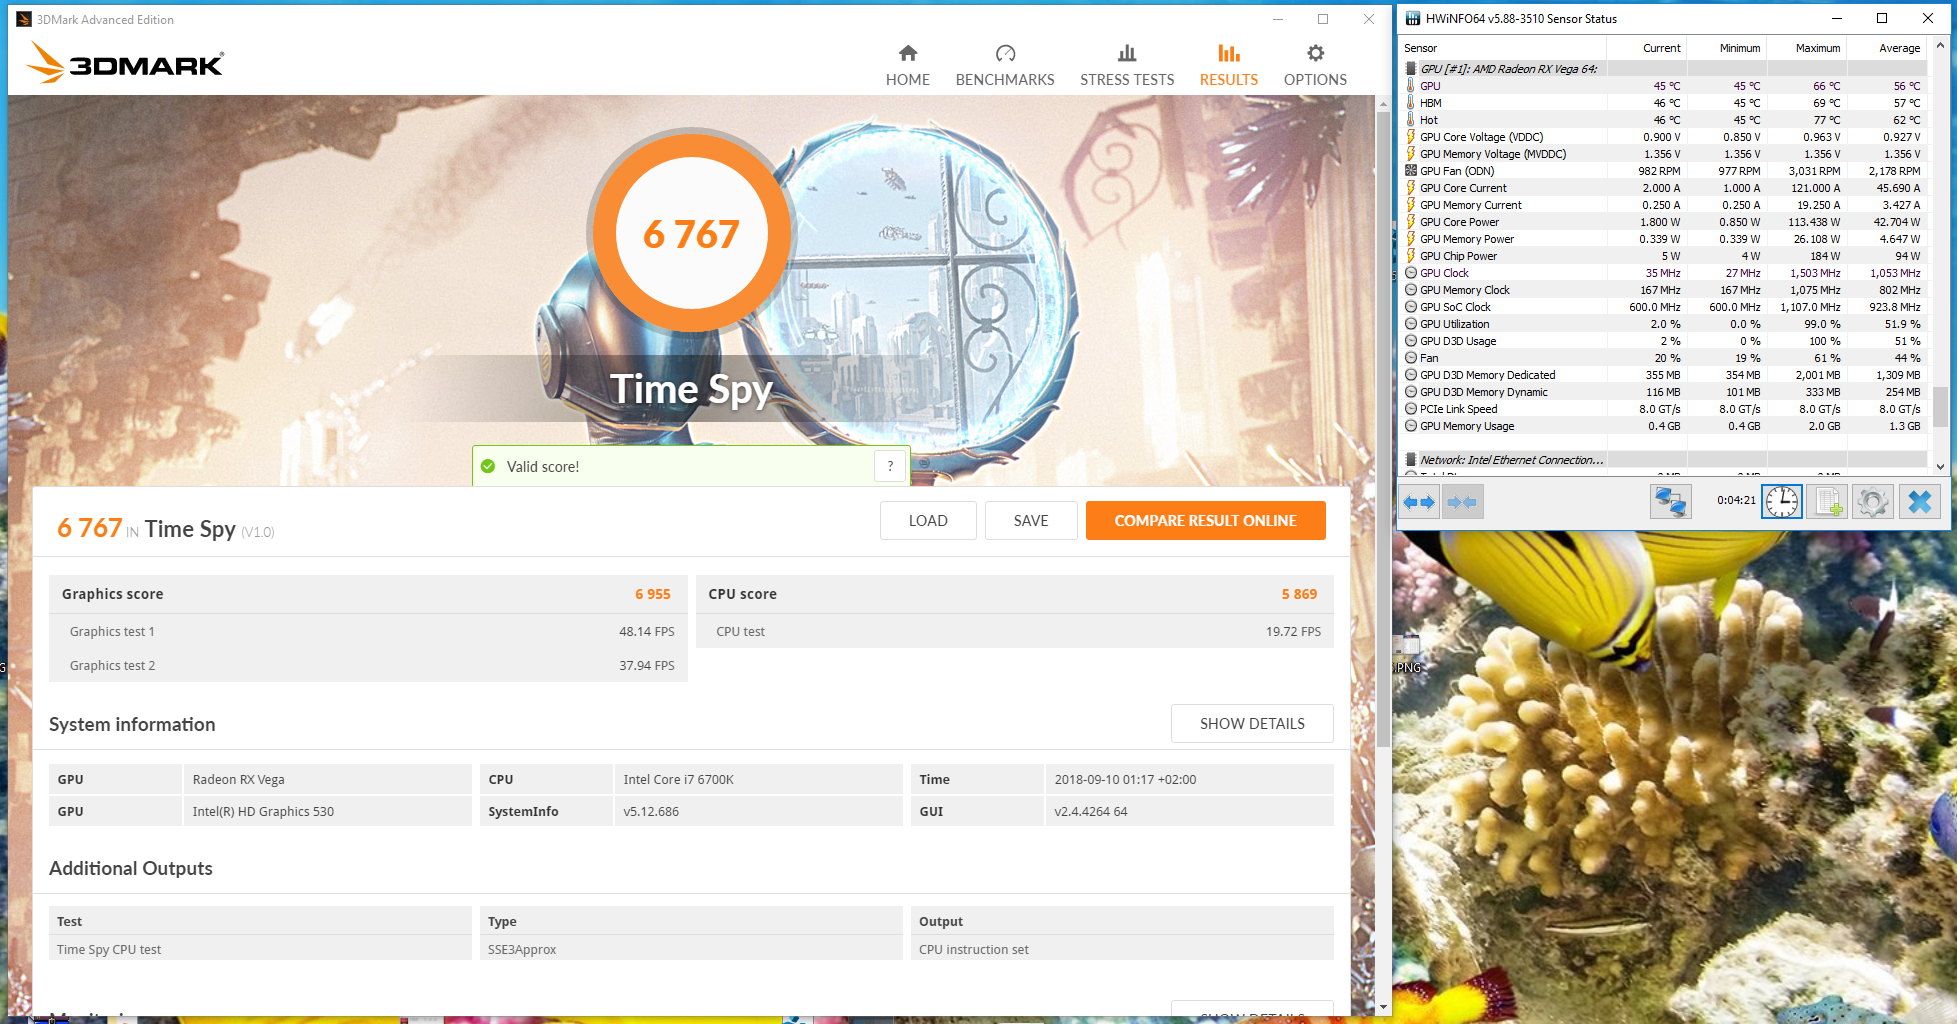Screen dimensions: 1957x1024
Task: Click chip icon of Network Intel Ethernet group
Action: click(1411, 460)
